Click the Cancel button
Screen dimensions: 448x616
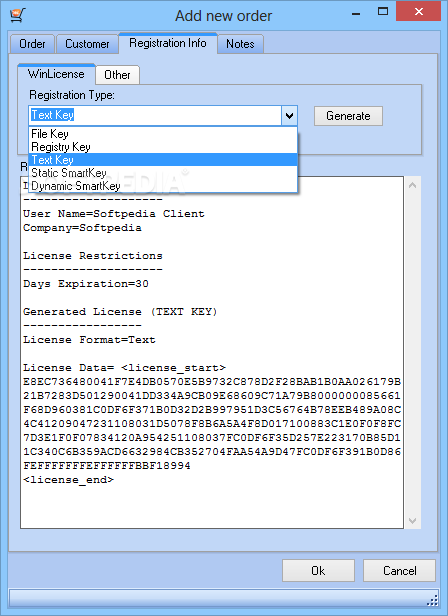click(x=399, y=570)
